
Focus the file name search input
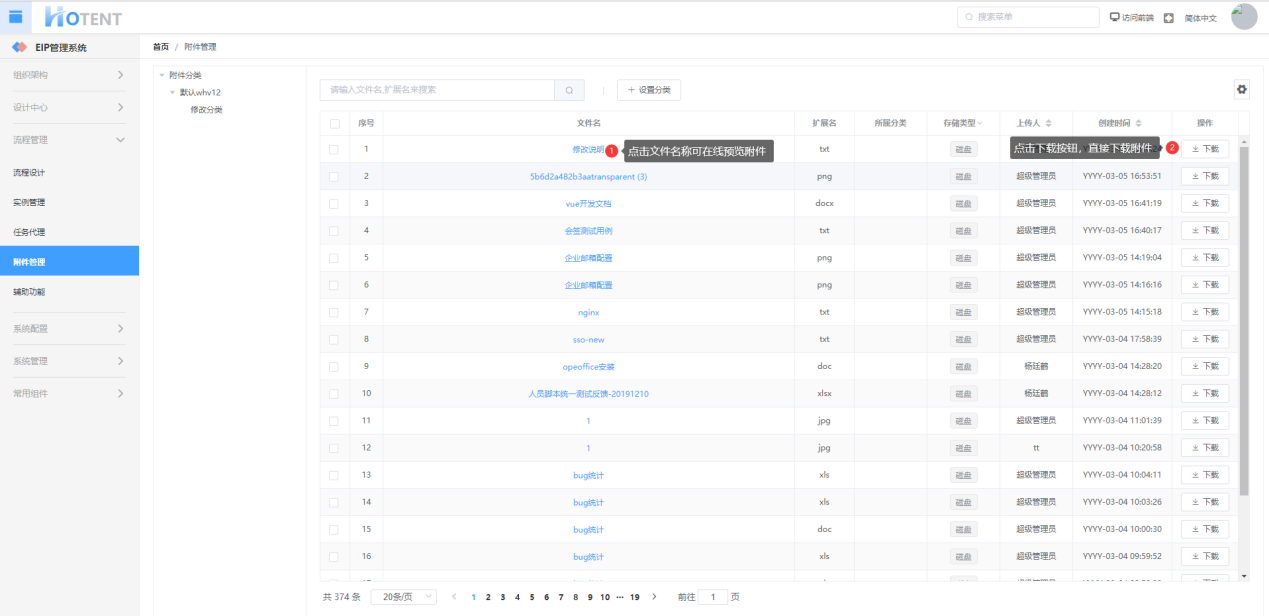(437, 90)
